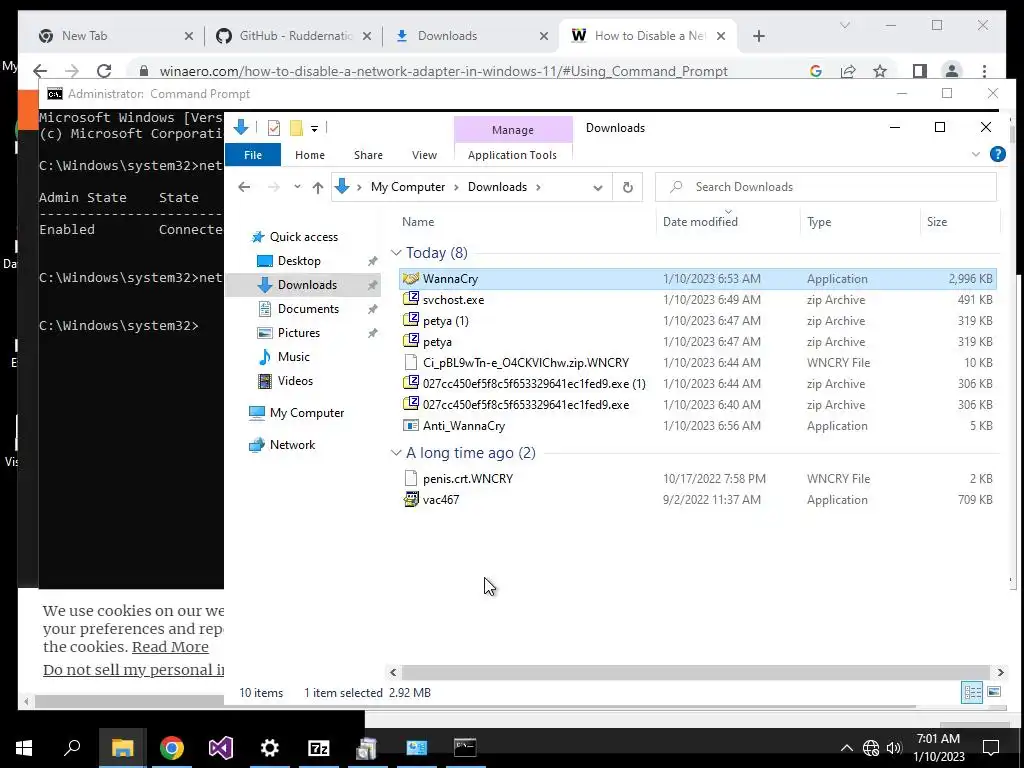Viewport: 1024px width, 768px height.
Task: Go up one folder level in Explorer
Action: tap(318, 187)
